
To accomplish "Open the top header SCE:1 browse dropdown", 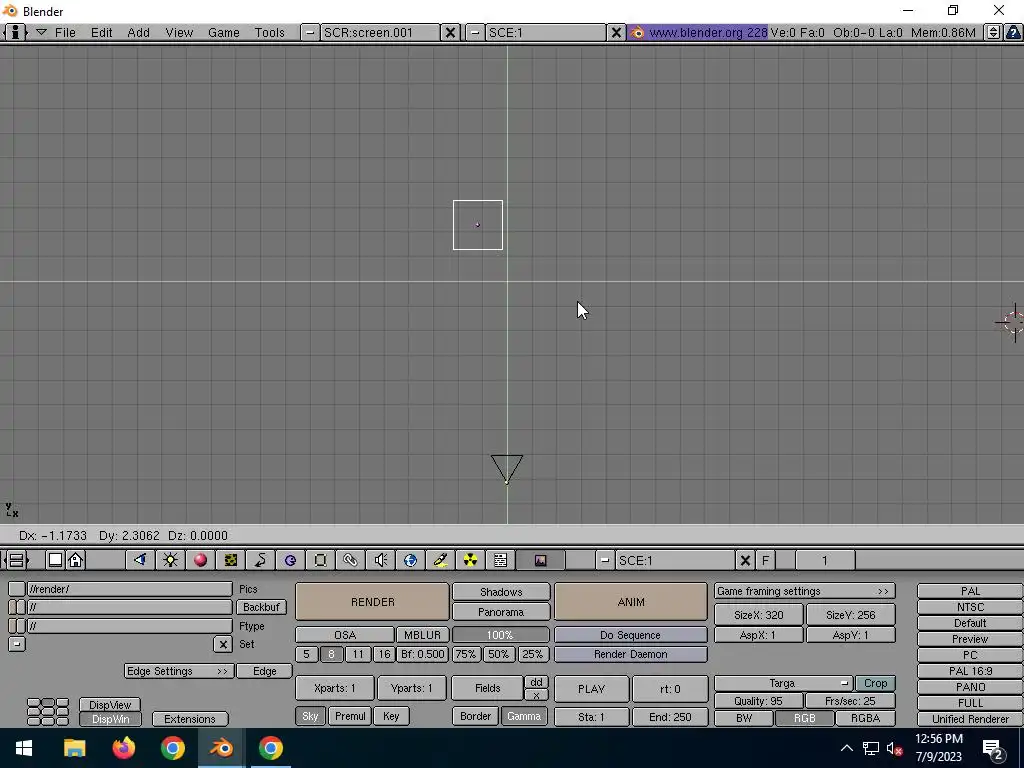I will click(x=475, y=32).
